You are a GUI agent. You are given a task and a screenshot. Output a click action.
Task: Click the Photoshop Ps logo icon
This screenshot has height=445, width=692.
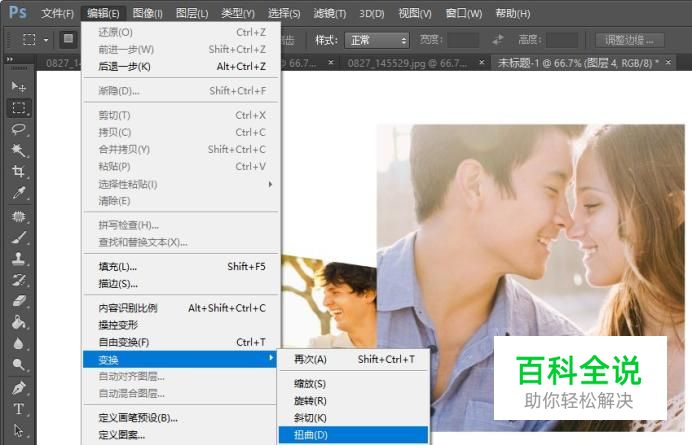coord(18,12)
